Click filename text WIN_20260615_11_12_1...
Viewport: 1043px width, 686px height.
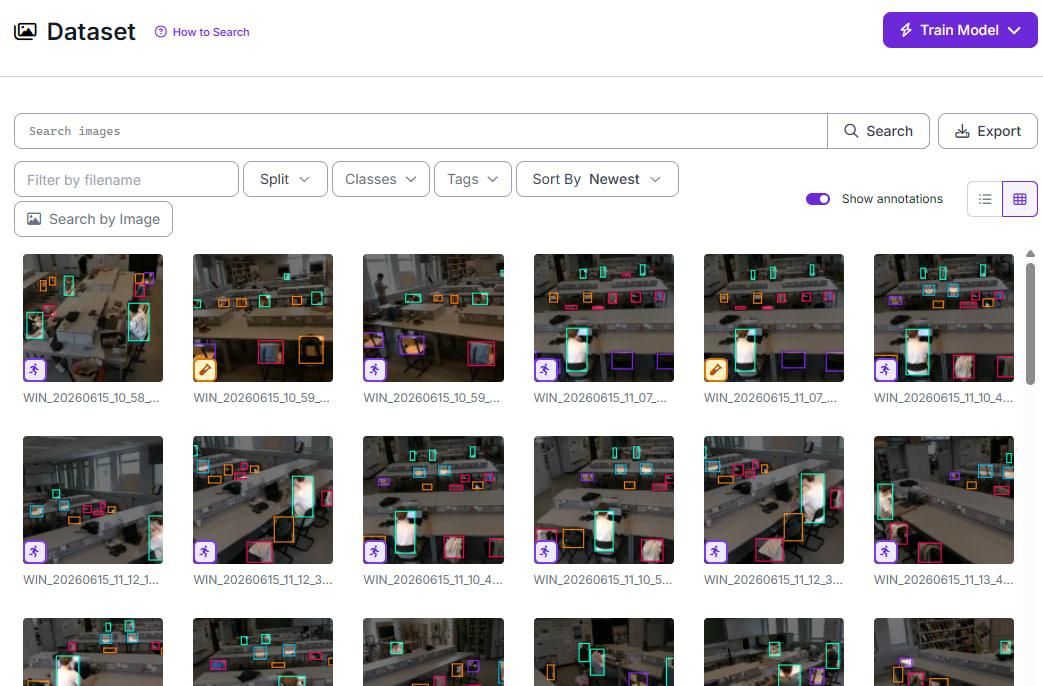(91, 580)
